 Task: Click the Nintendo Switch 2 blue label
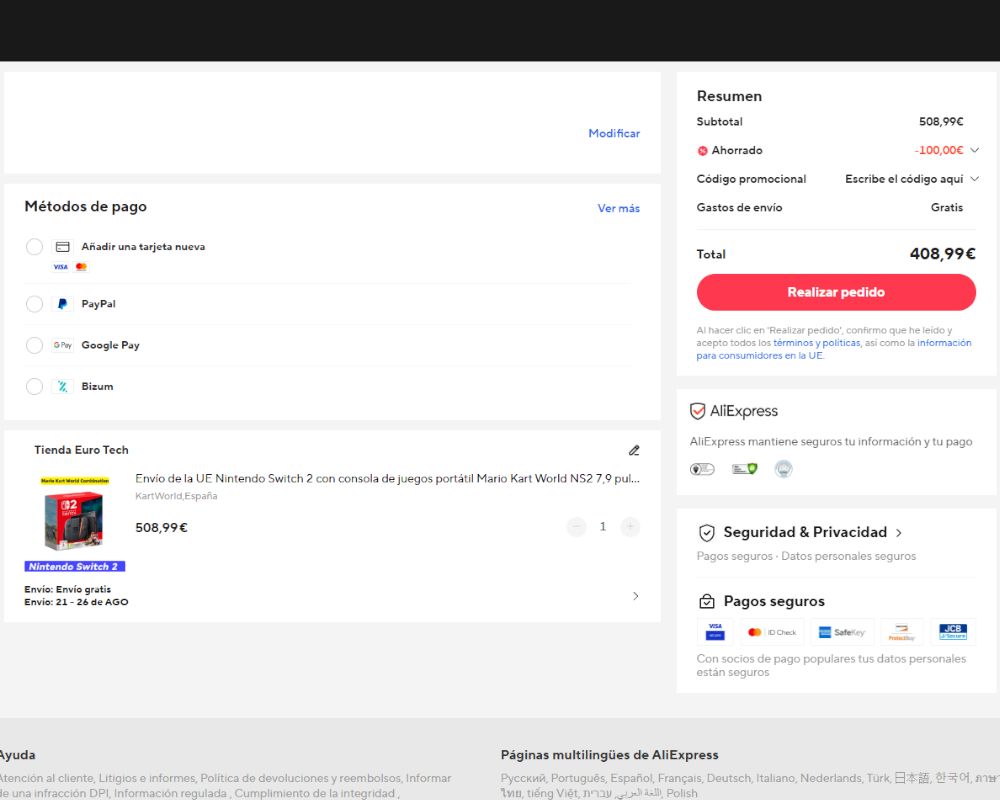(75, 567)
